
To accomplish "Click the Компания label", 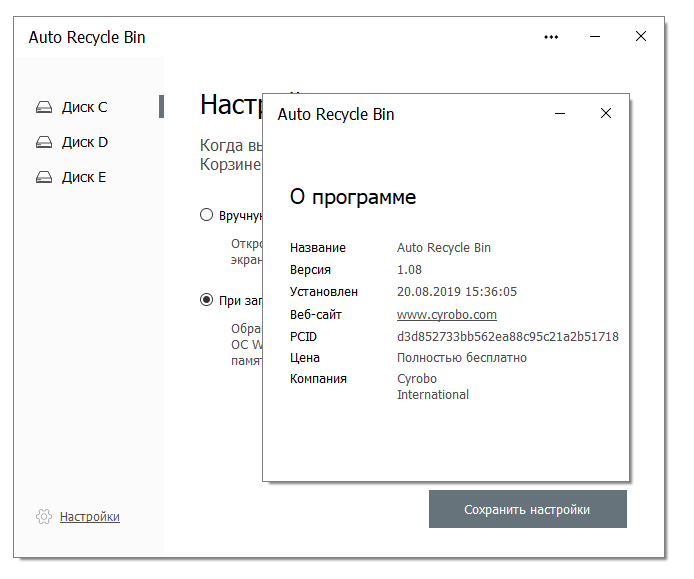I will click(318, 379).
